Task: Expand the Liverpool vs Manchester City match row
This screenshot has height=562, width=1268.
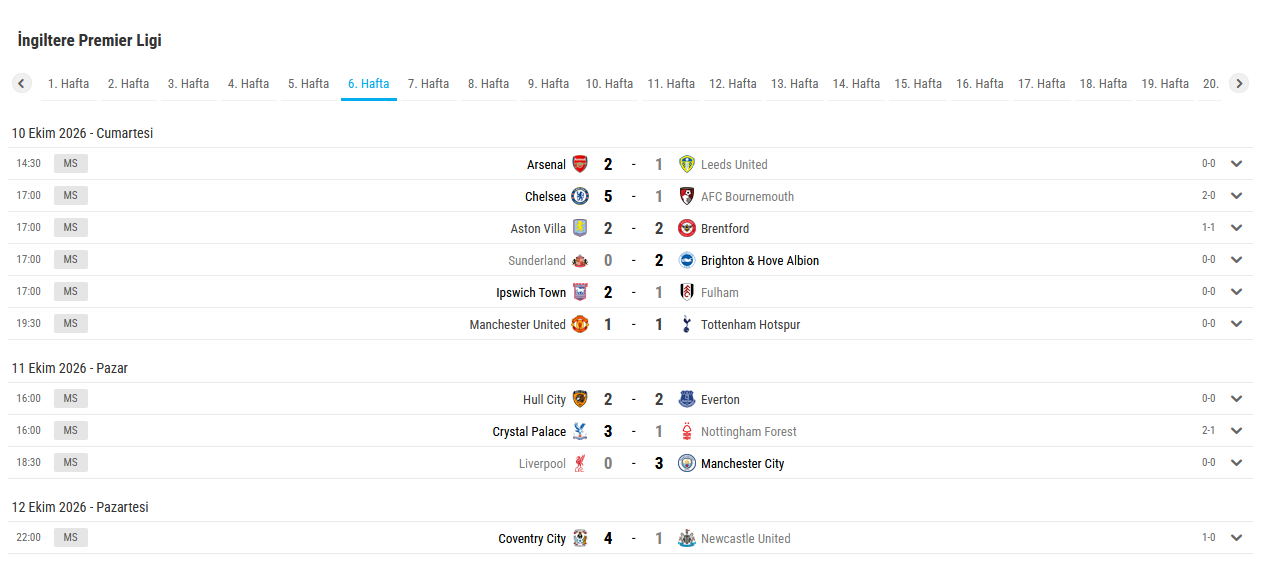Action: tap(1237, 463)
